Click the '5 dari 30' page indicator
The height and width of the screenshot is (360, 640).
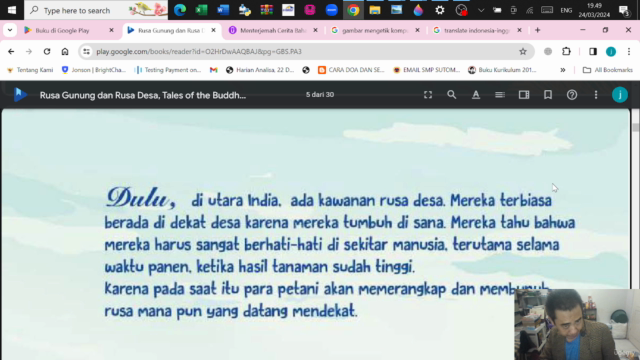point(320,95)
